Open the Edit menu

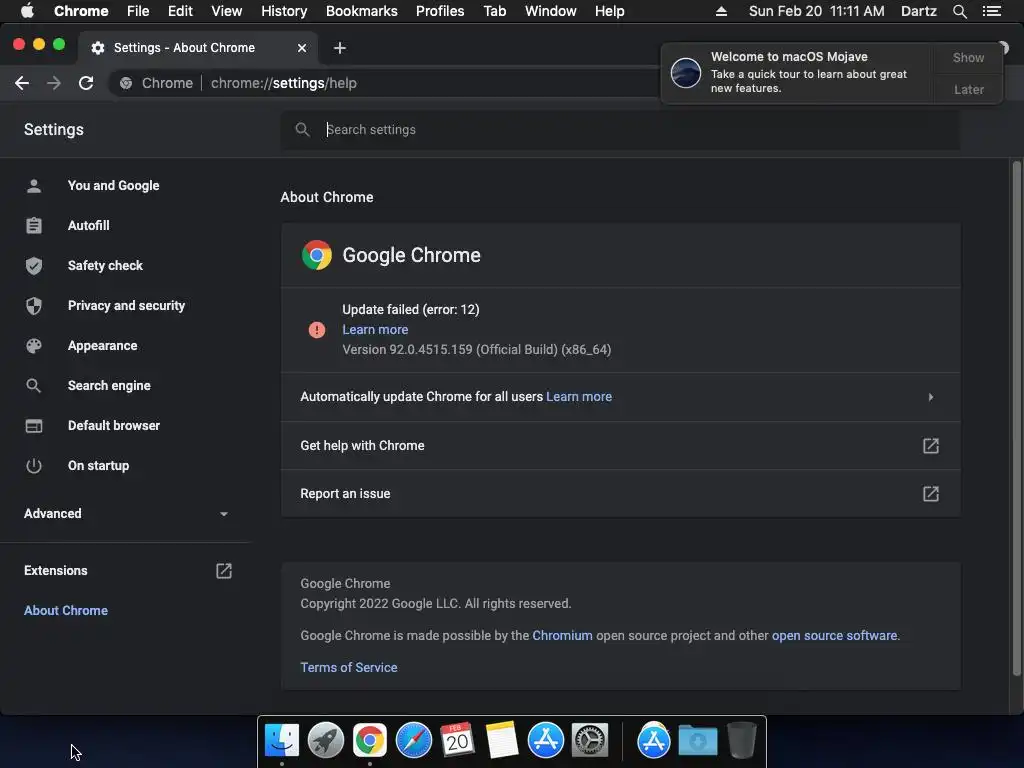coord(180,11)
